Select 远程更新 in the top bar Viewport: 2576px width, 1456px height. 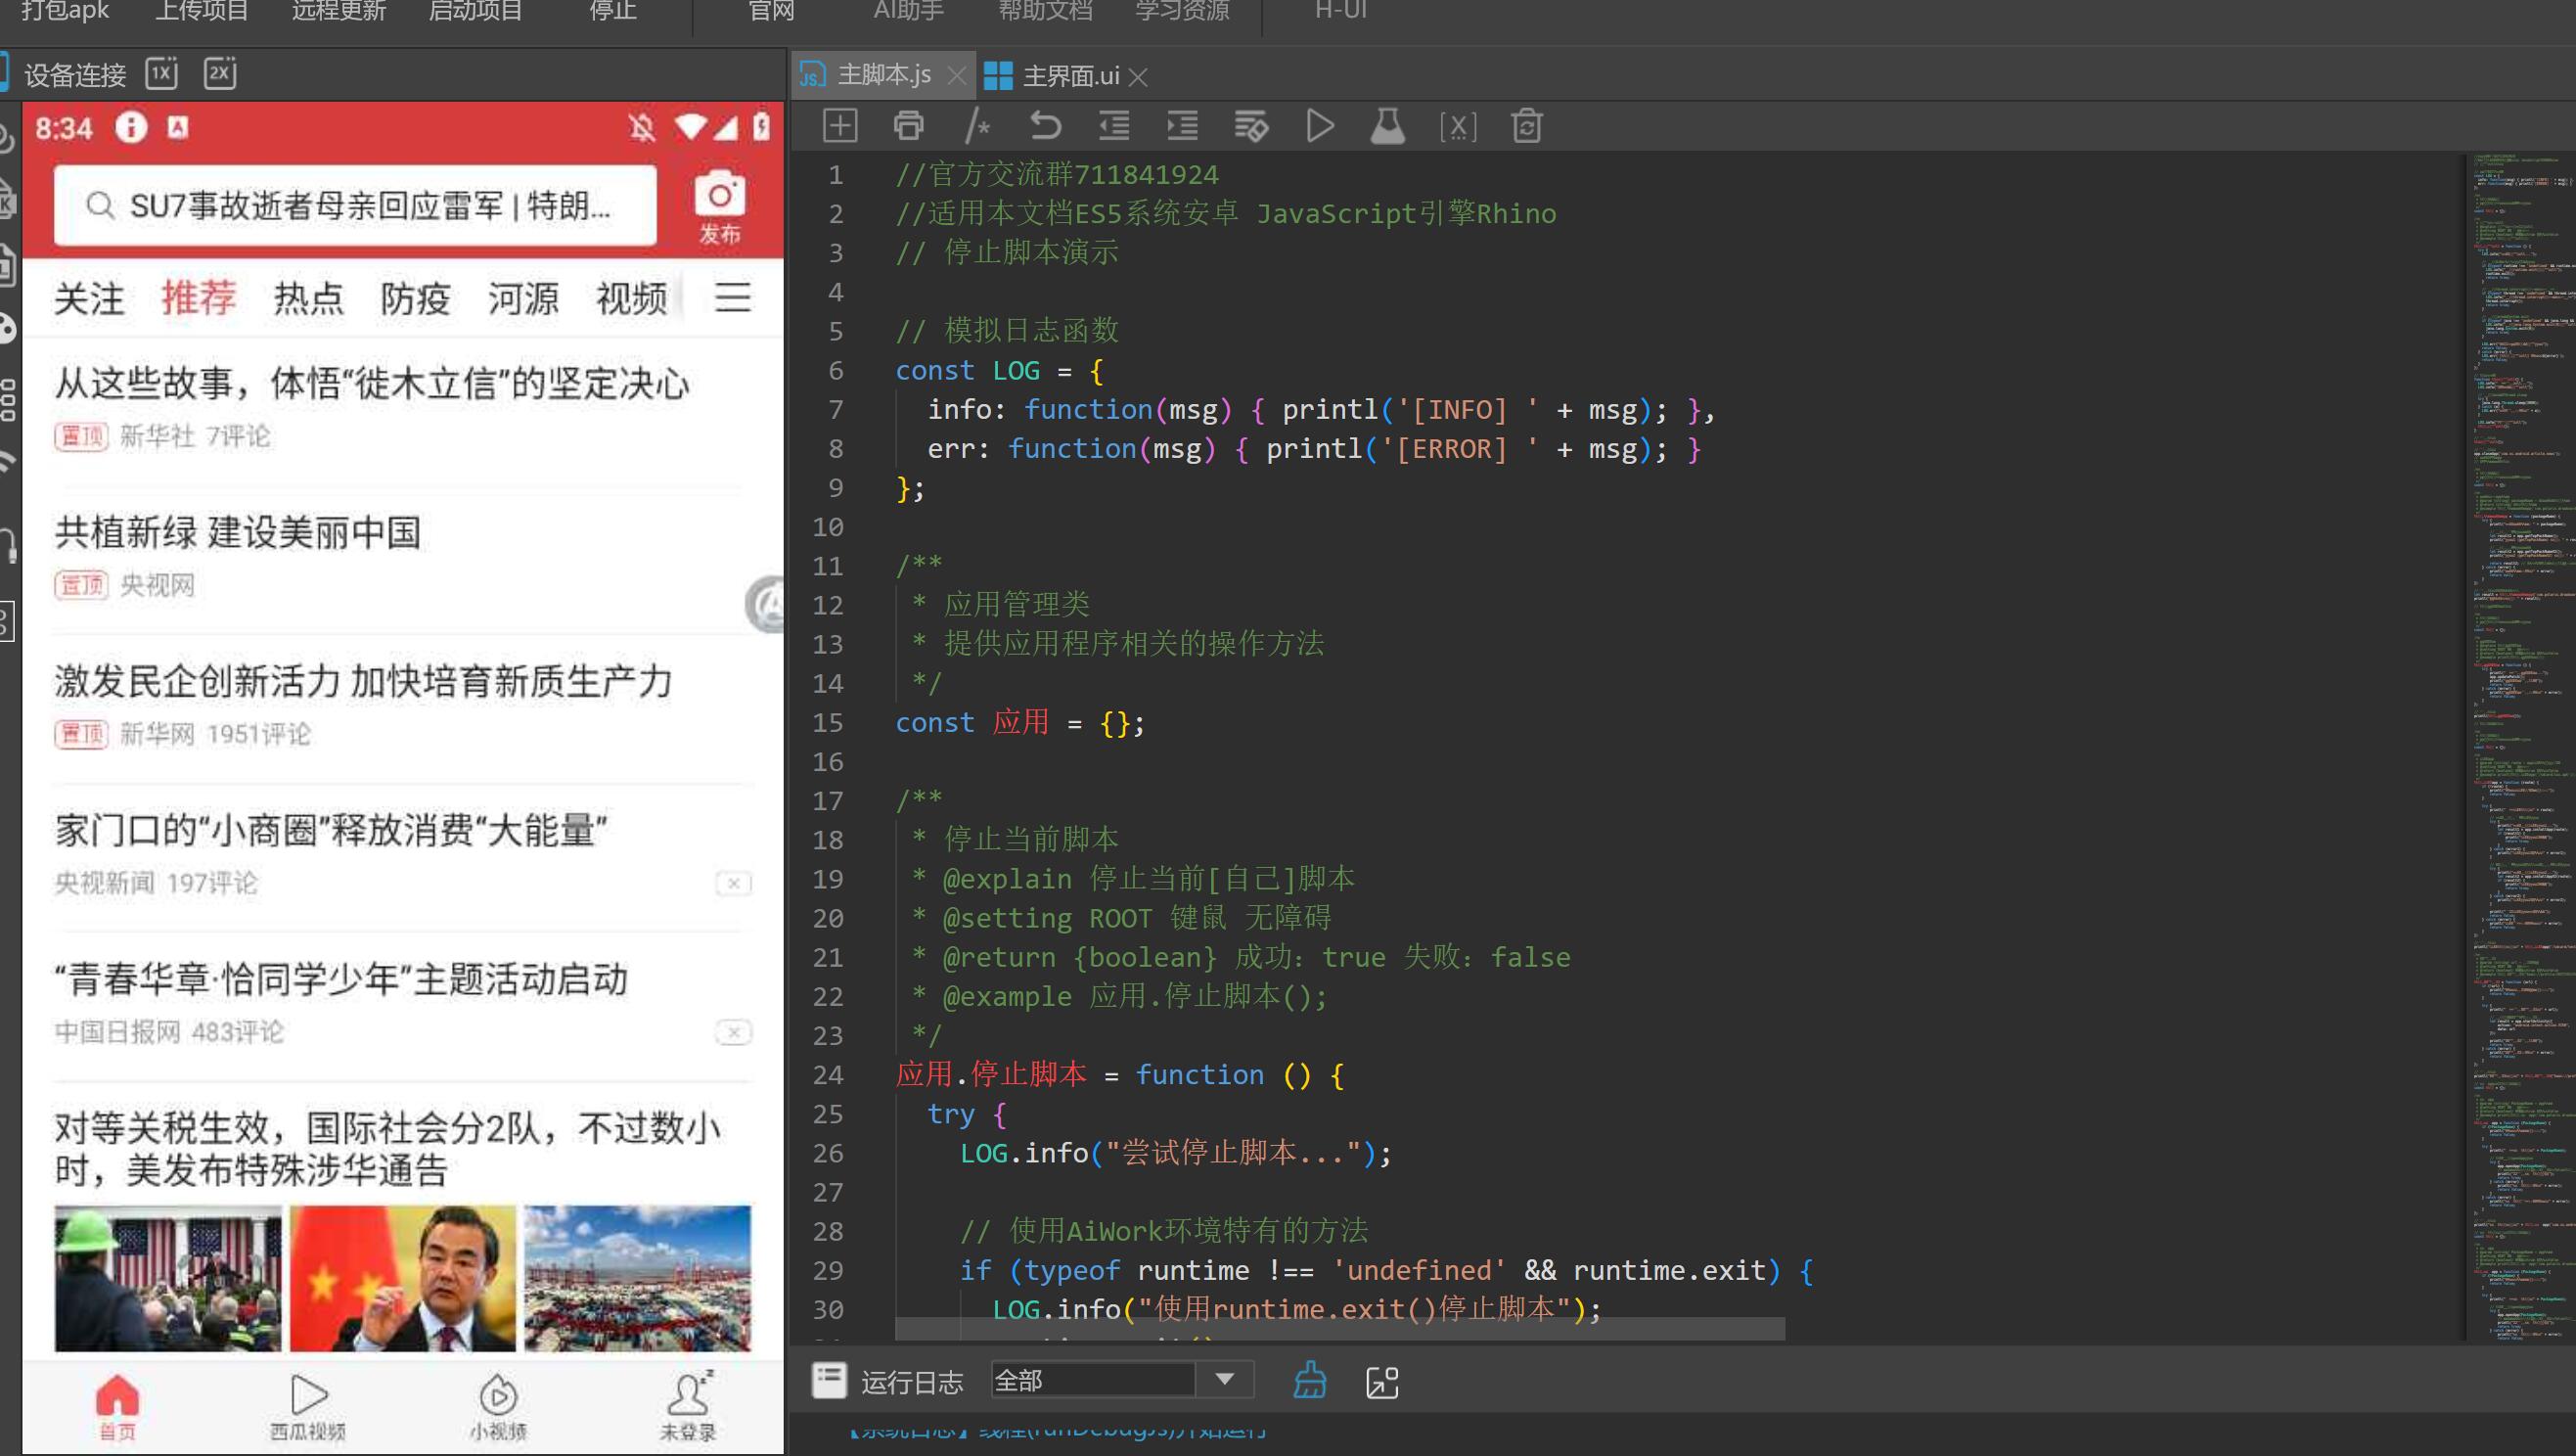pos(338,11)
